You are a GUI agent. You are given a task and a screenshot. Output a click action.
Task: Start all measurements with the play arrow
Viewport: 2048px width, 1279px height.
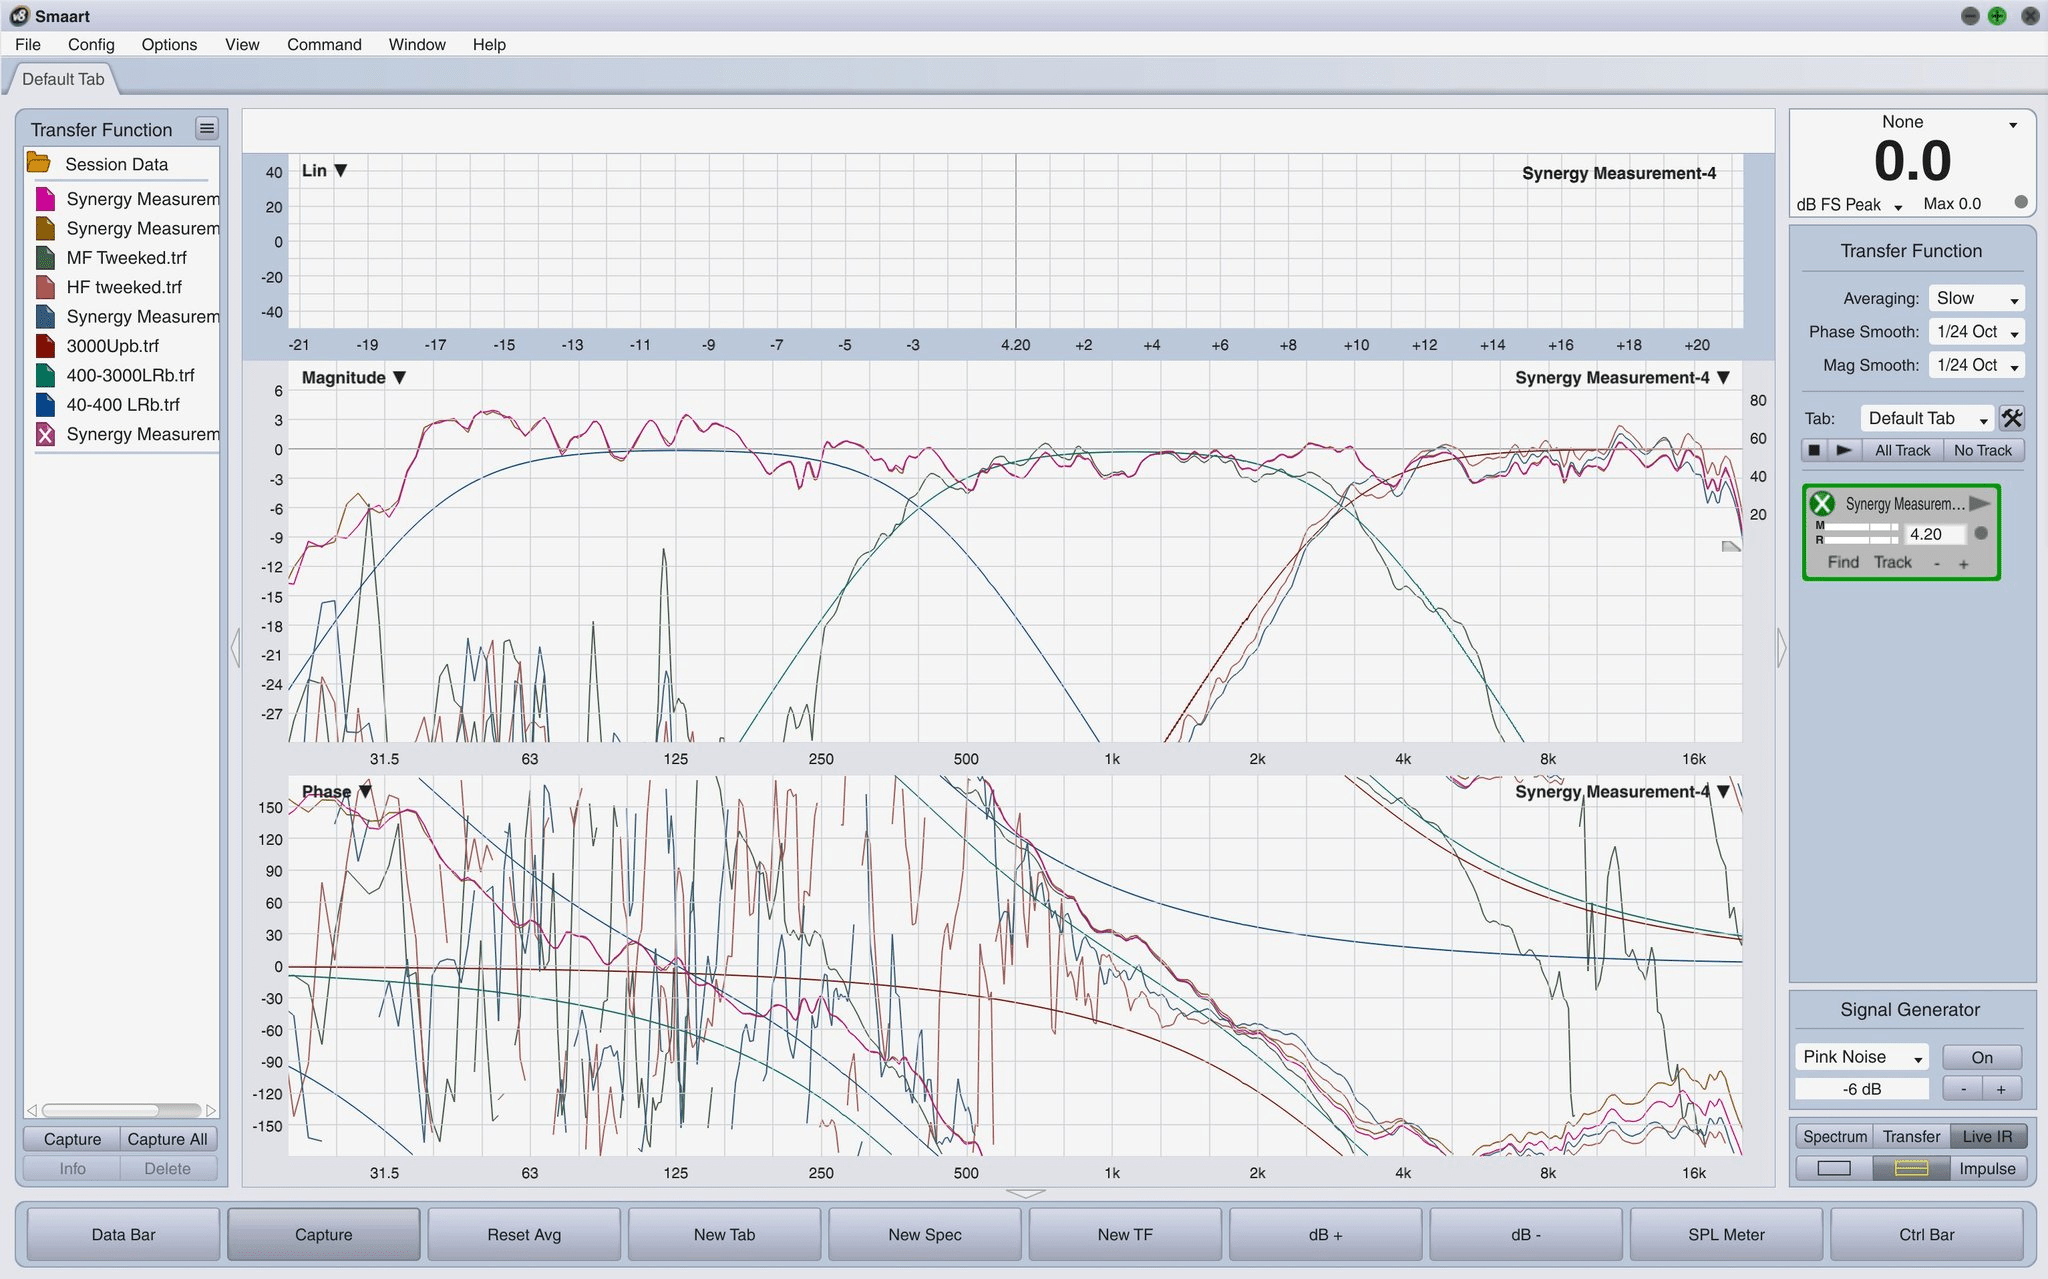pyautogui.click(x=1844, y=450)
